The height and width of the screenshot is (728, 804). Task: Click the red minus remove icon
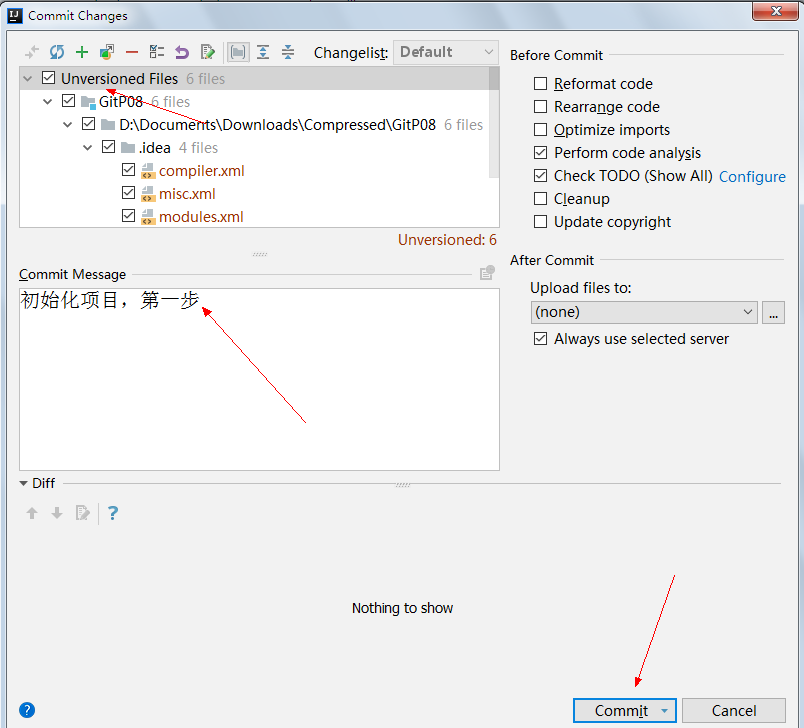[x=132, y=52]
